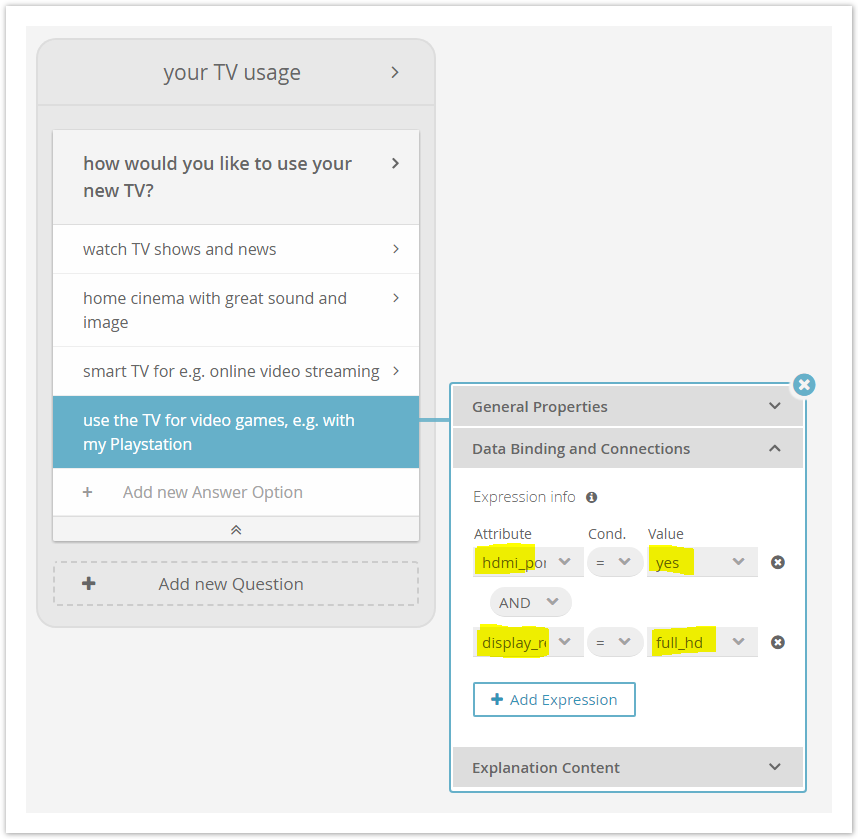858x839 pixels.
Task: Open the hdmi_por attribute dropdown
Action: click(528, 562)
